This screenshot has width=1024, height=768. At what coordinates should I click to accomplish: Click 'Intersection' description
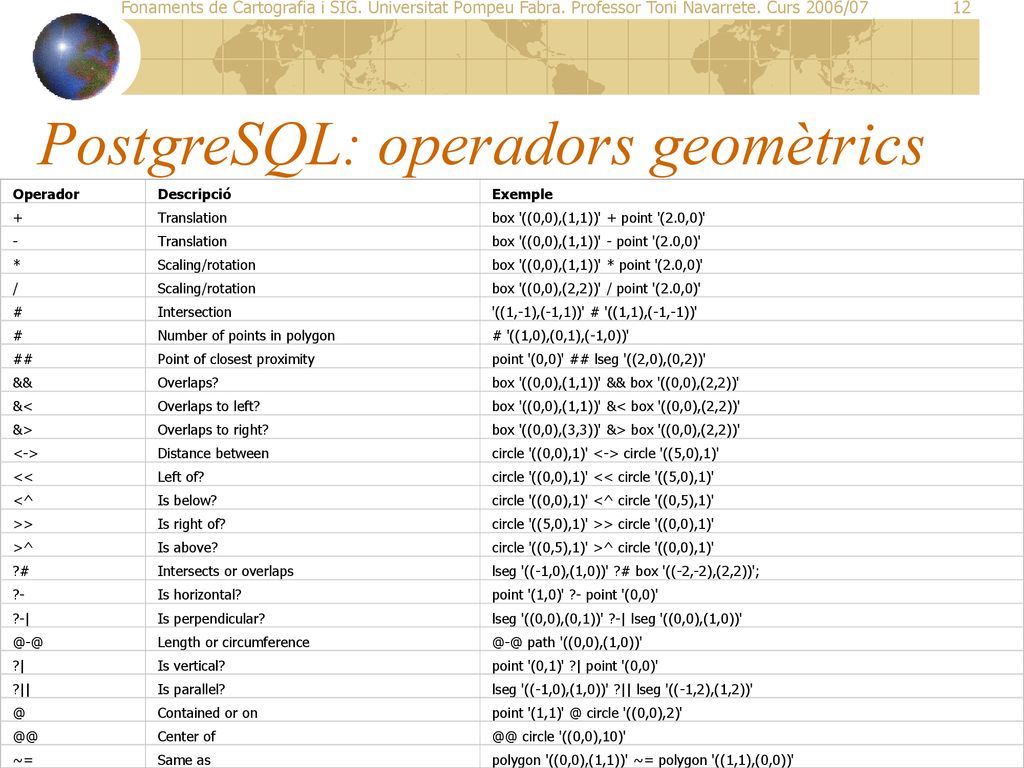pos(194,312)
